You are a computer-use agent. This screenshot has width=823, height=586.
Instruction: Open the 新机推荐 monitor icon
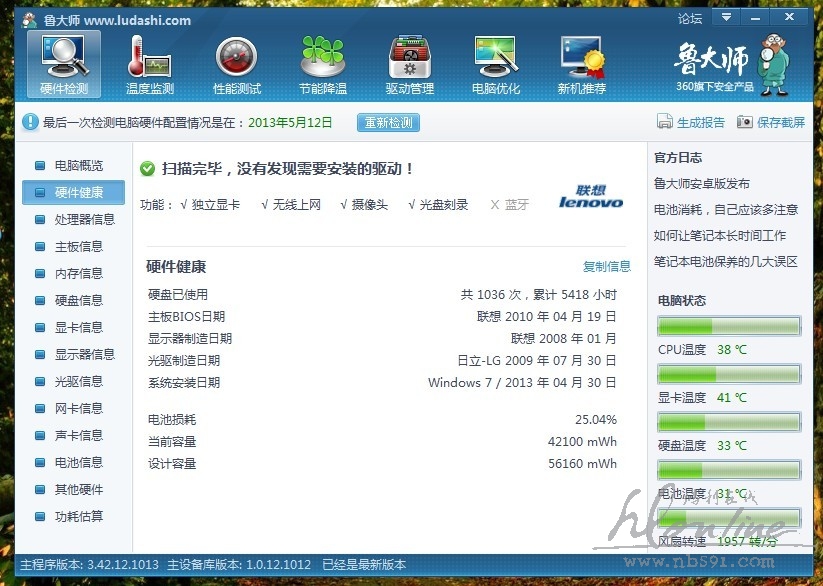[581, 57]
